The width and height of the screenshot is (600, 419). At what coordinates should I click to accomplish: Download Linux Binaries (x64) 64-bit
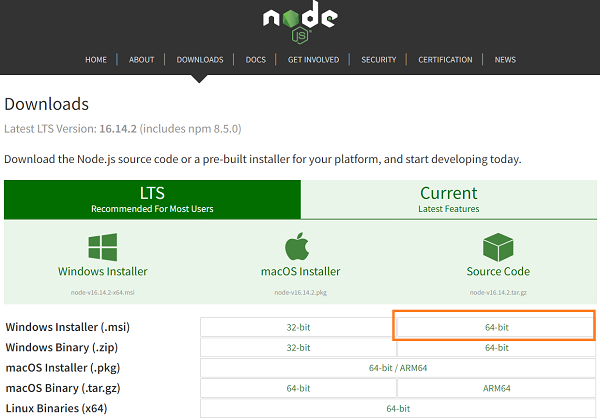tap(398, 408)
